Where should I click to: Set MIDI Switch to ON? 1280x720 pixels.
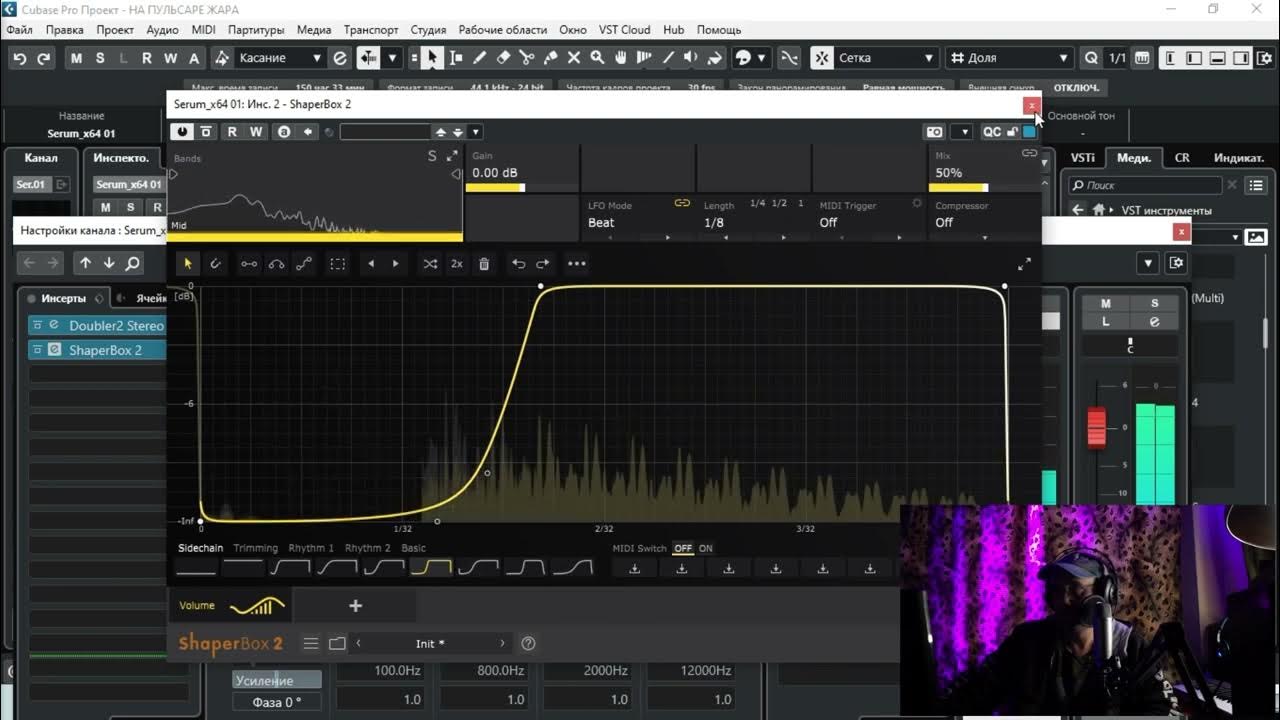point(706,548)
